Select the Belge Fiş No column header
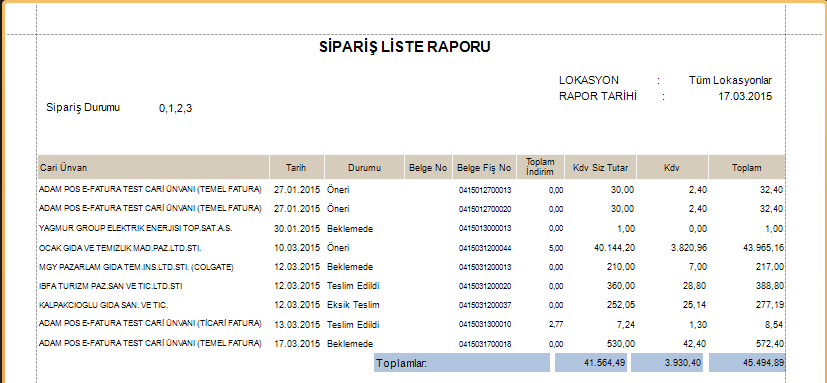The width and height of the screenshot is (827, 383). click(x=484, y=168)
